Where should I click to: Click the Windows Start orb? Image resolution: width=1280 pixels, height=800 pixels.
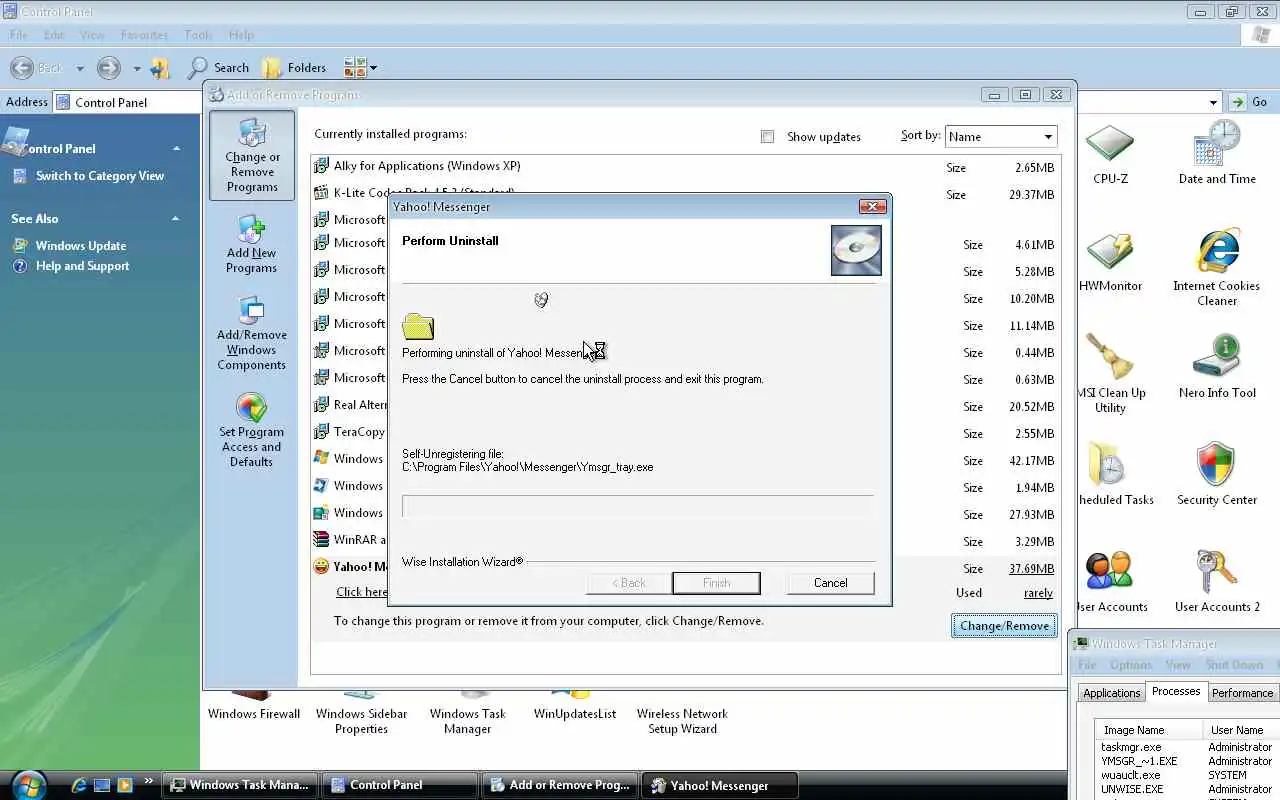30,784
